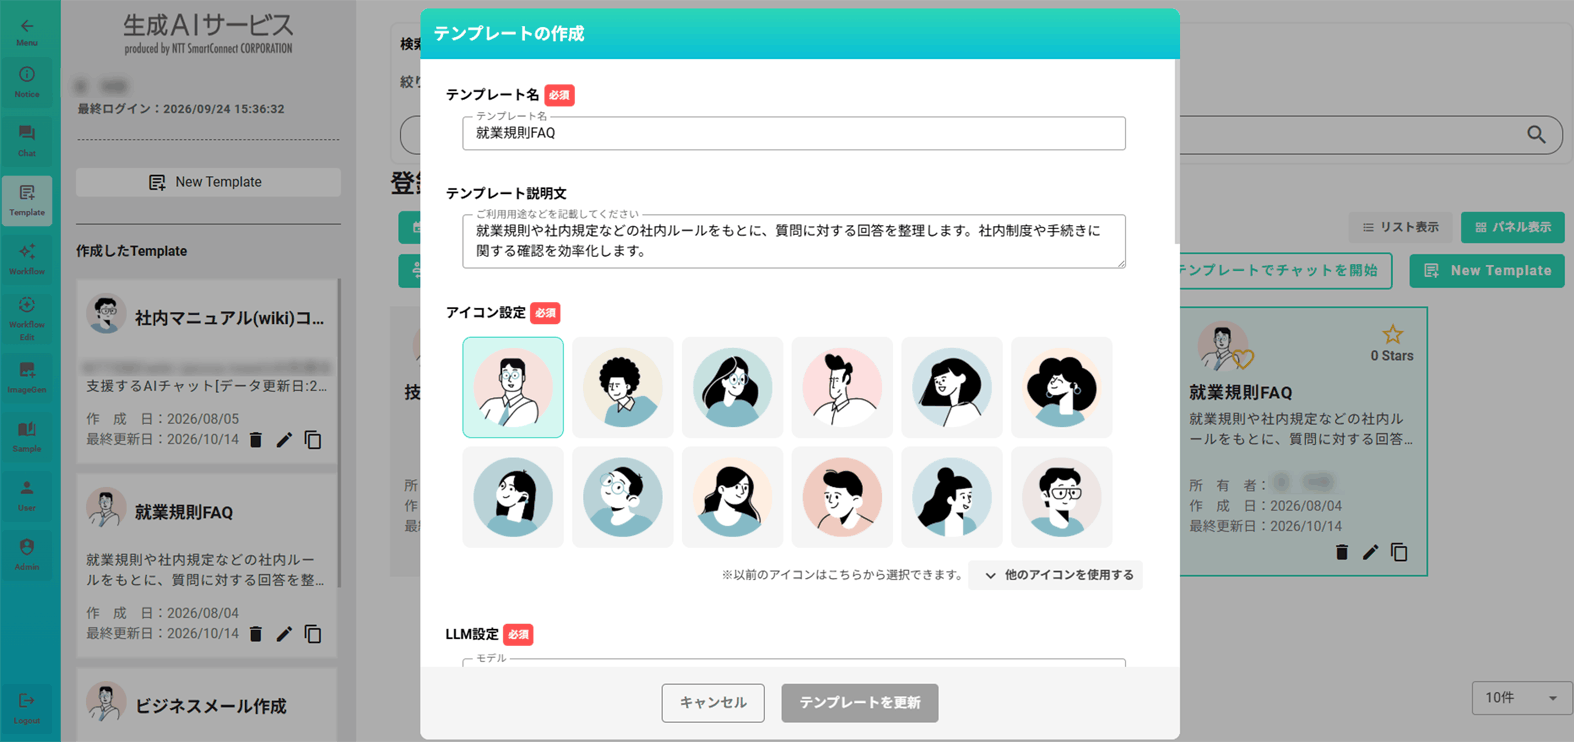Open the Admin shield icon
This screenshot has width=1574, height=742.
[x=27, y=554]
